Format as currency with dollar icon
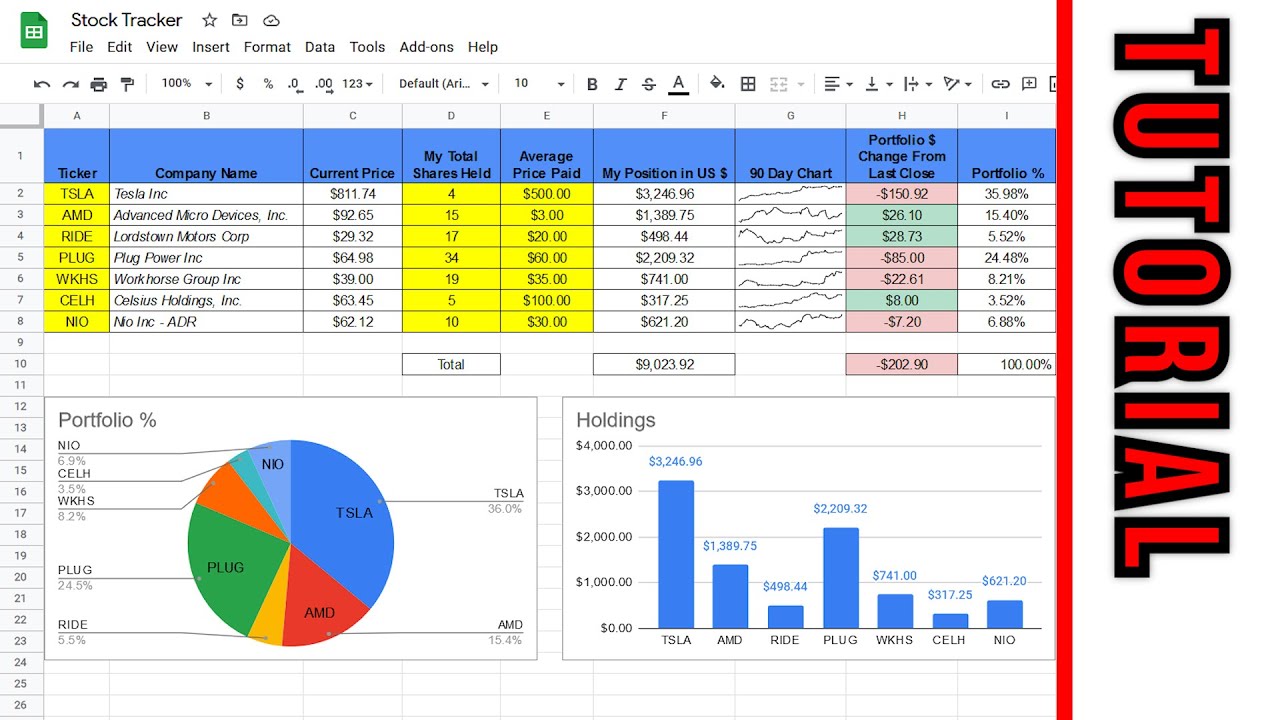 pyautogui.click(x=240, y=84)
